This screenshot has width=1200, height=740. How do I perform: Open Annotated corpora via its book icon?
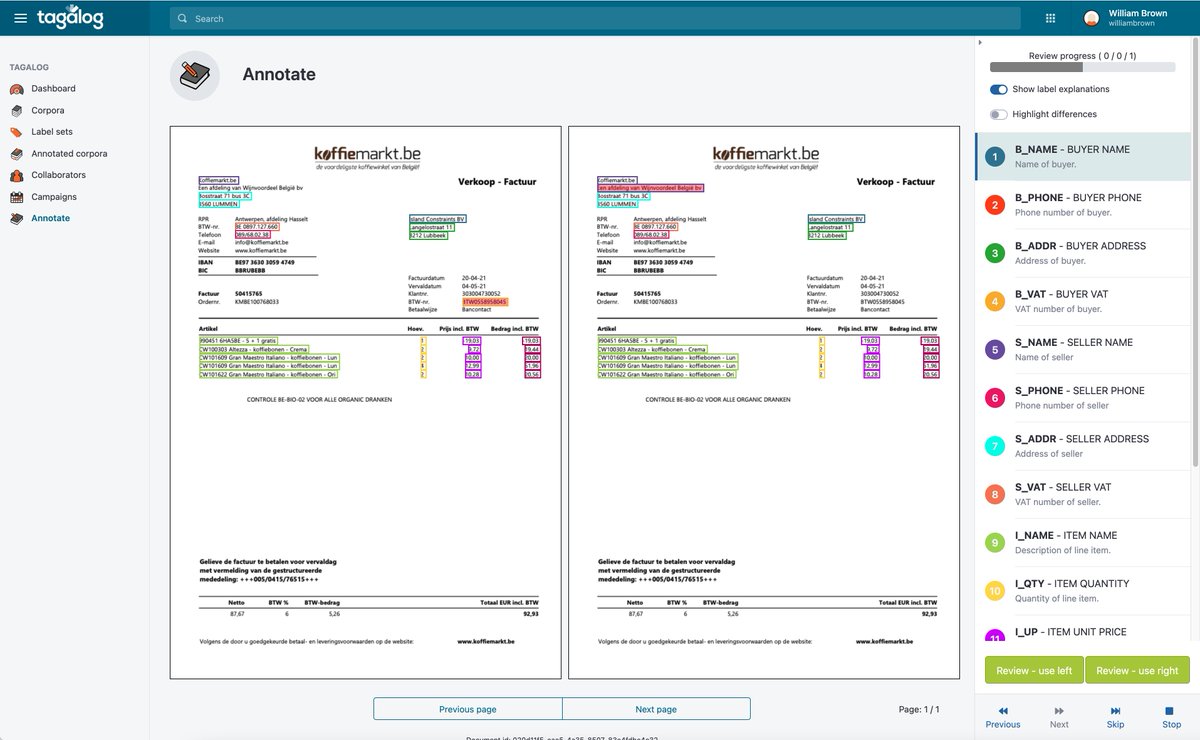click(17, 153)
